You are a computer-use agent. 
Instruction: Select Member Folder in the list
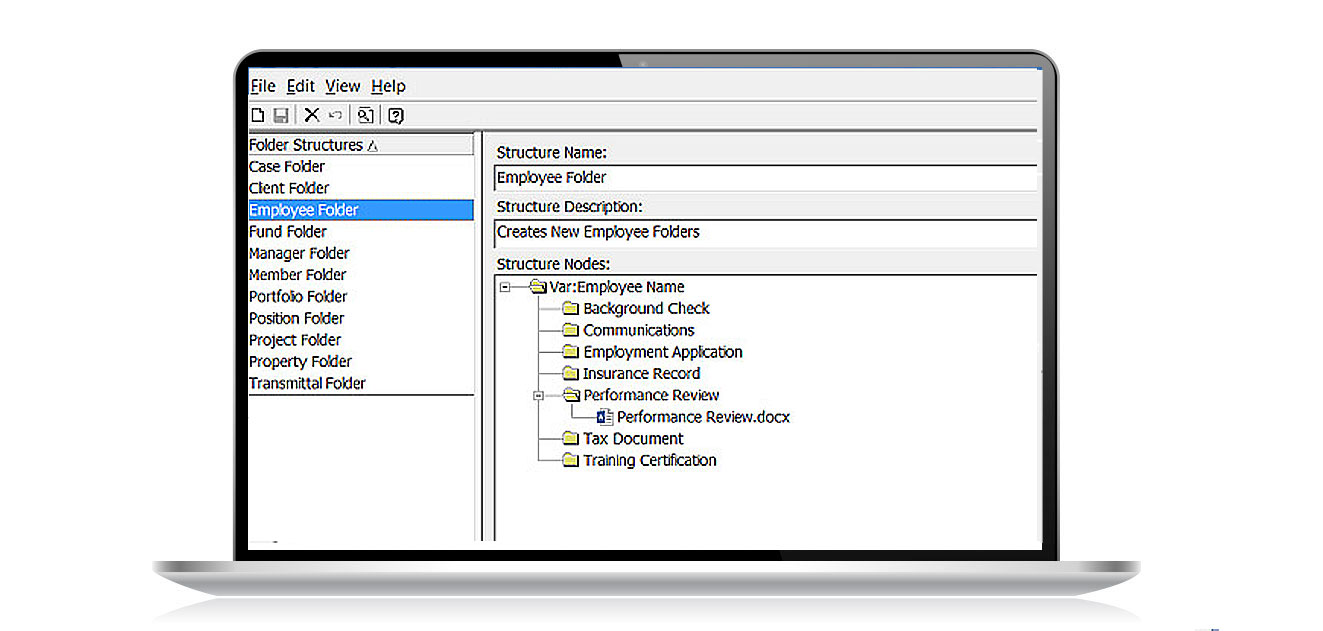point(298,275)
